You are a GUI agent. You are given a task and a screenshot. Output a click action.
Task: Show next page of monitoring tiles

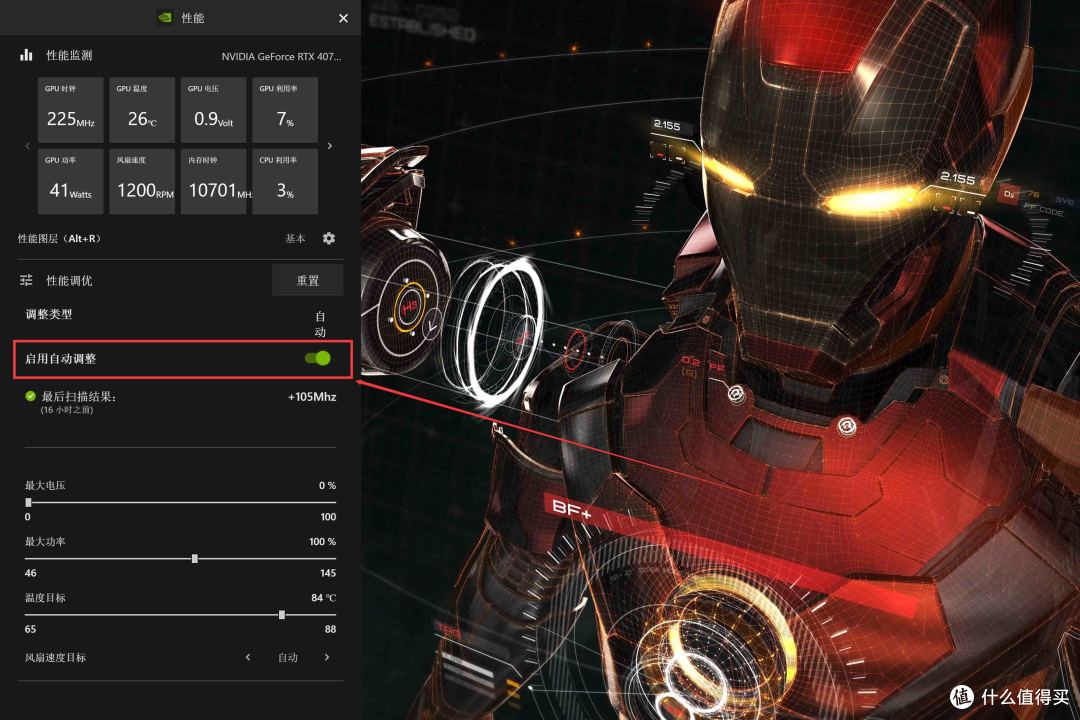click(330, 145)
